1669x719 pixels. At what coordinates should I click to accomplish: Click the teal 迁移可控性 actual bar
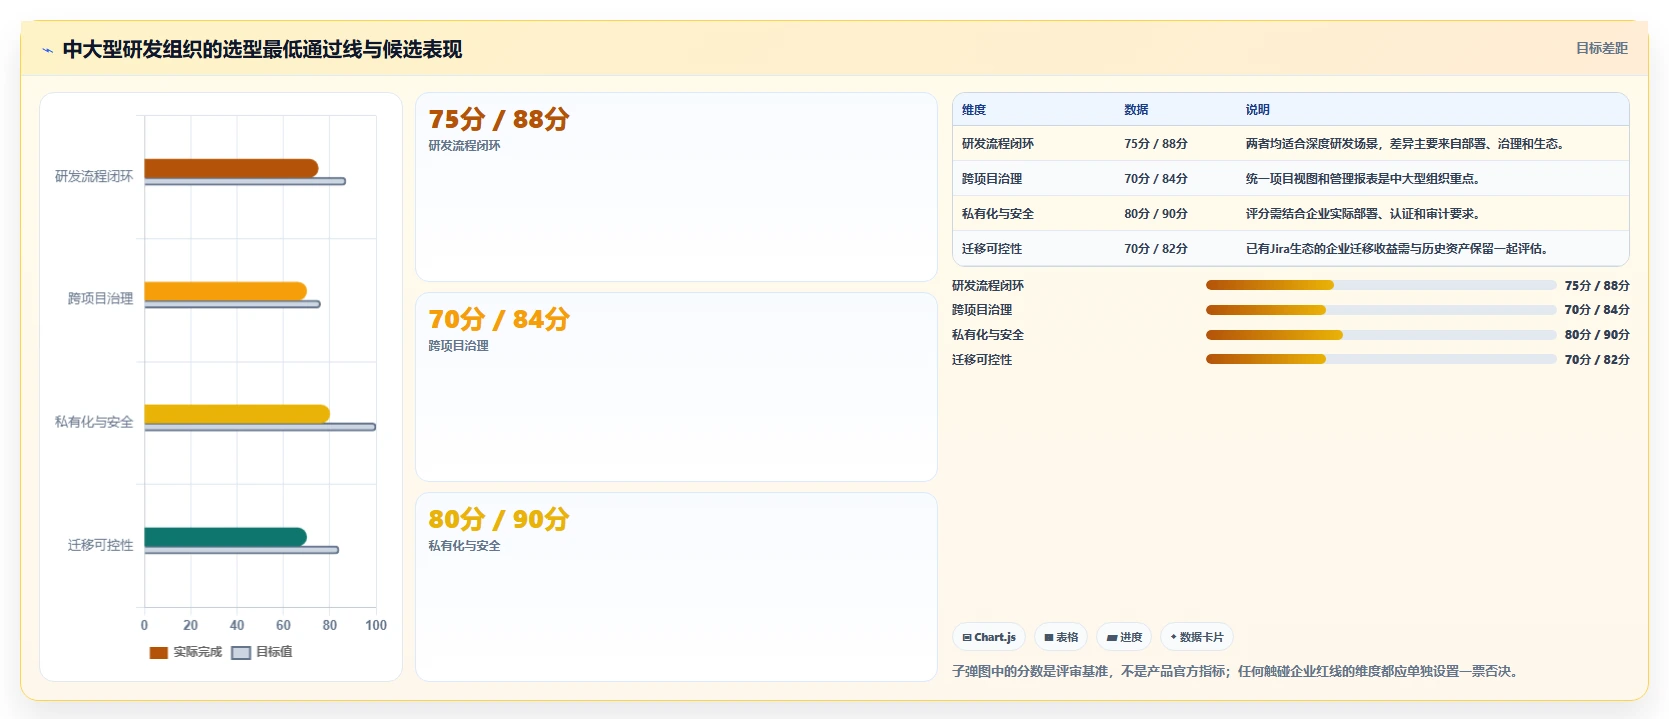(x=226, y=537)
